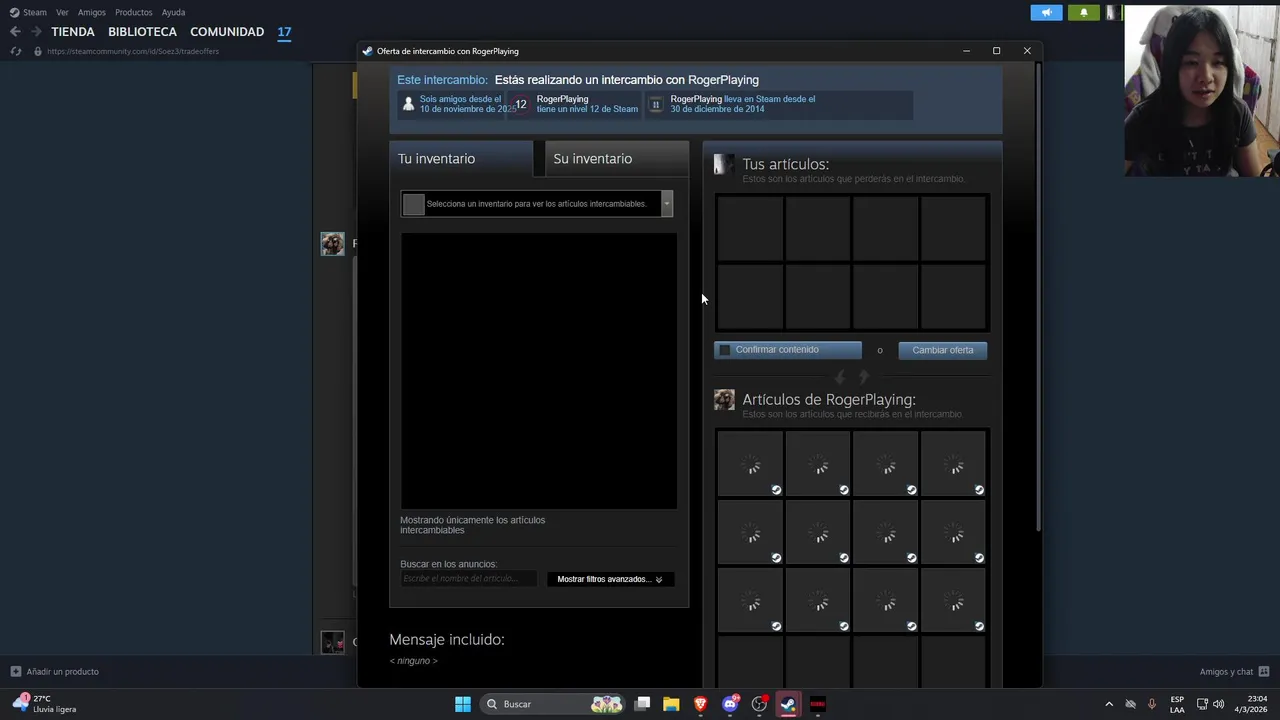Viewport: 1280px width, 720px height.
Task: Click the plus icon for Añadir producto
Action: [15, 672]
